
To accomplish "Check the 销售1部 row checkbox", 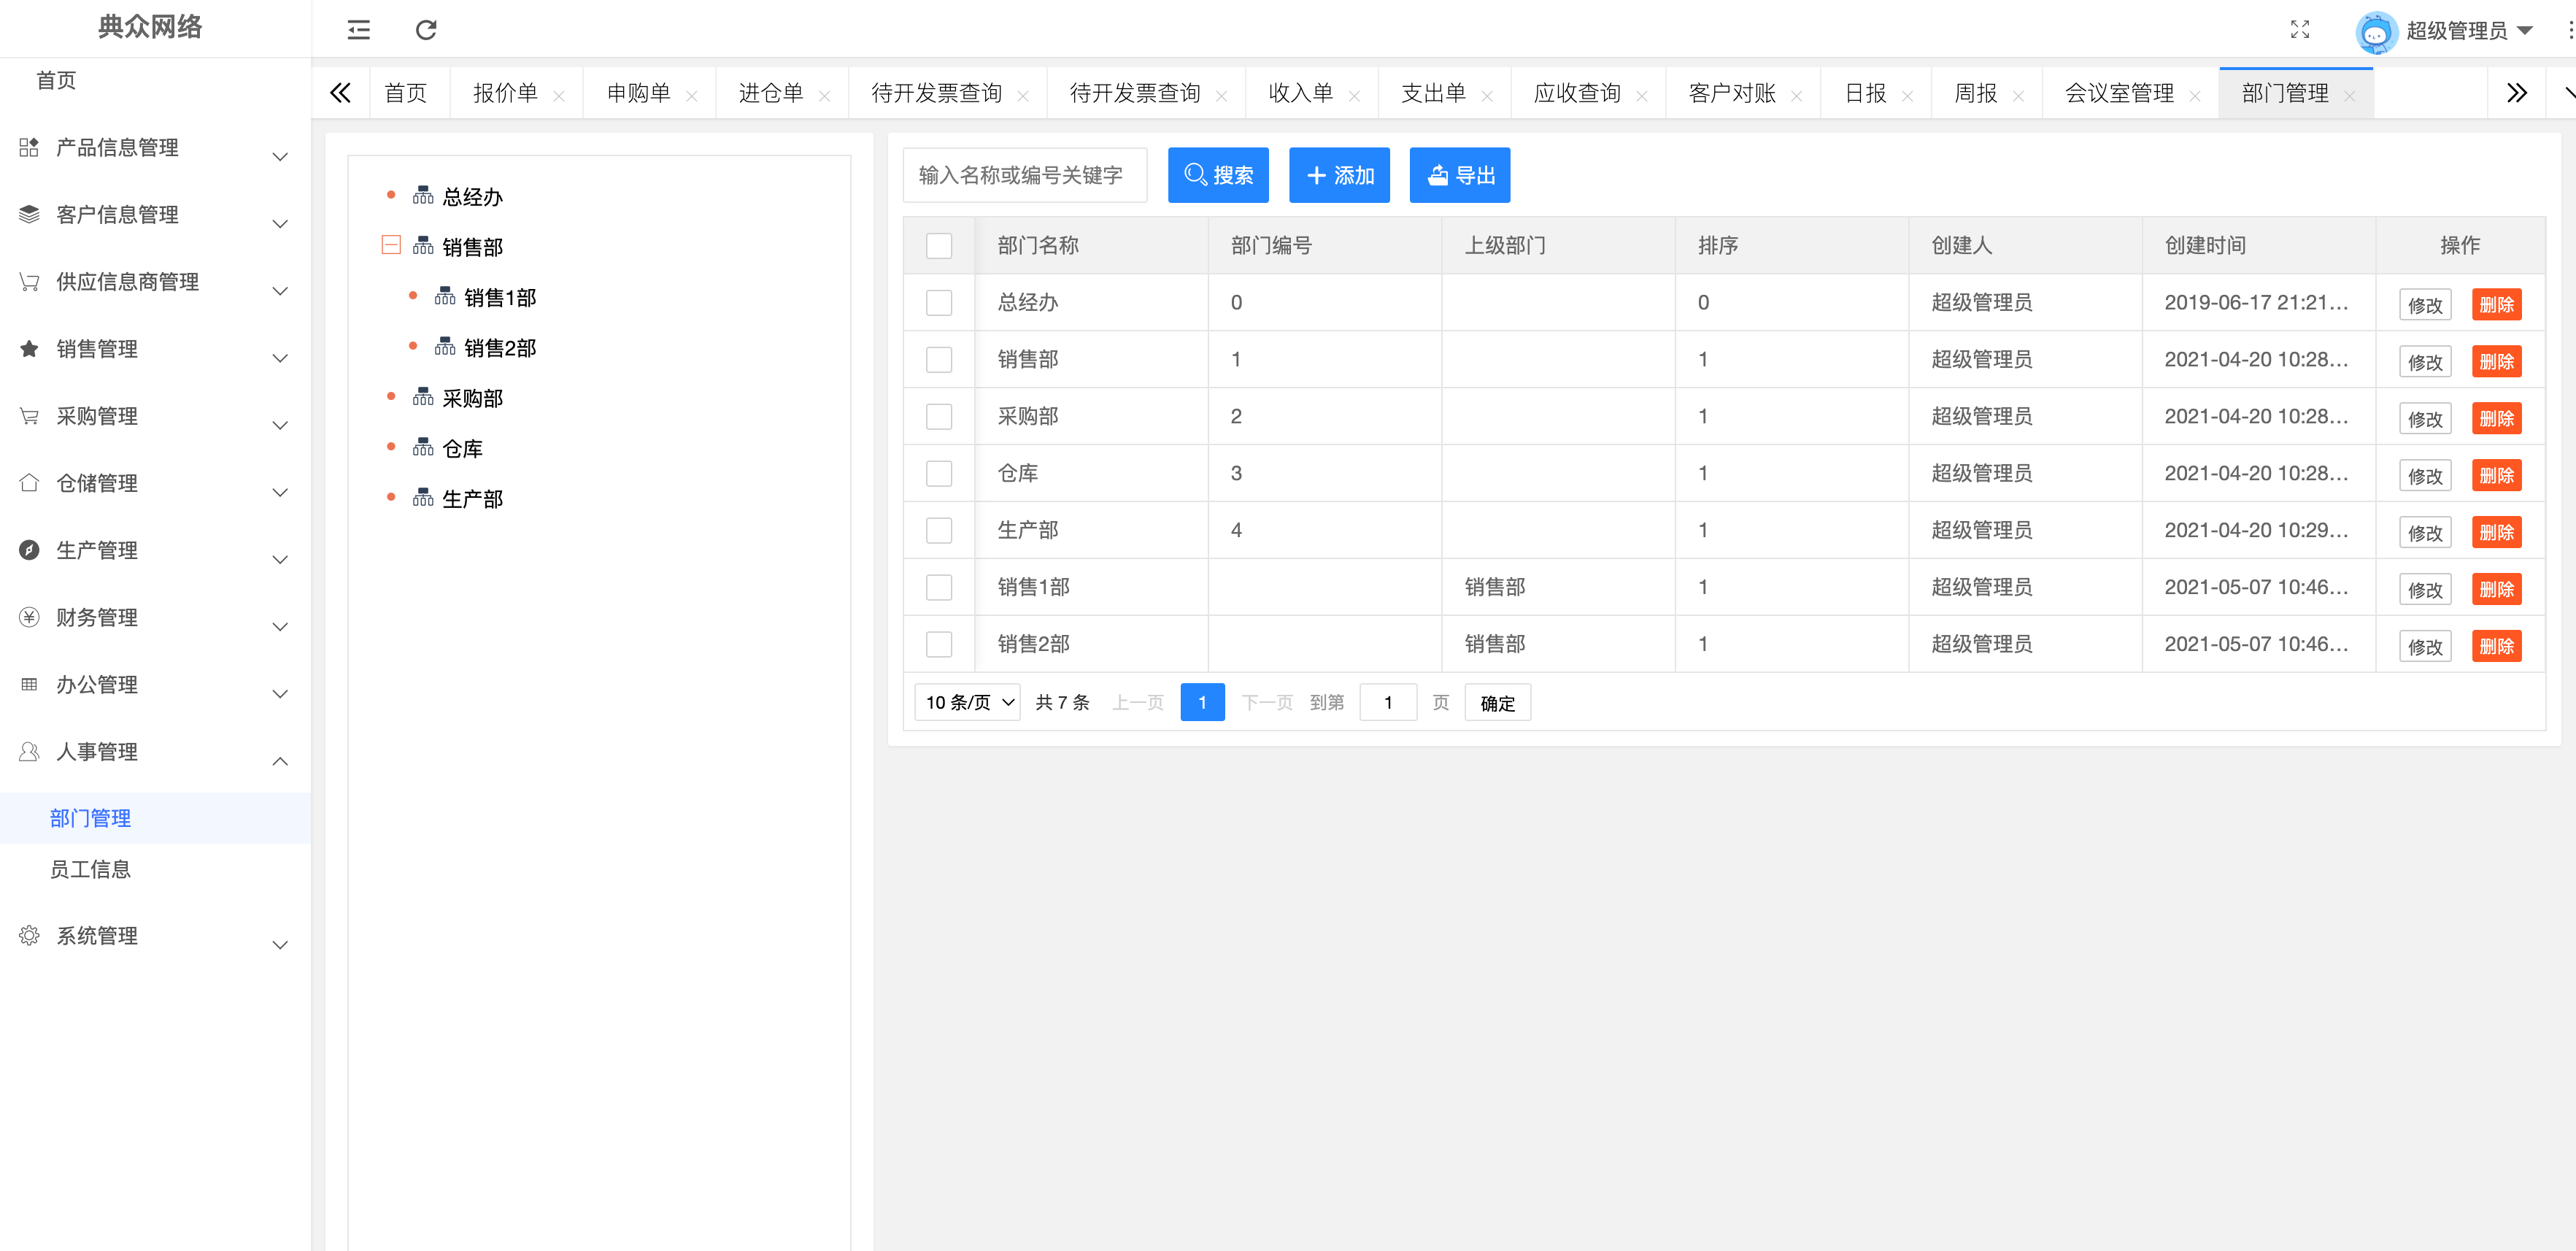I will pyautogui.click(x=939, y=588).
